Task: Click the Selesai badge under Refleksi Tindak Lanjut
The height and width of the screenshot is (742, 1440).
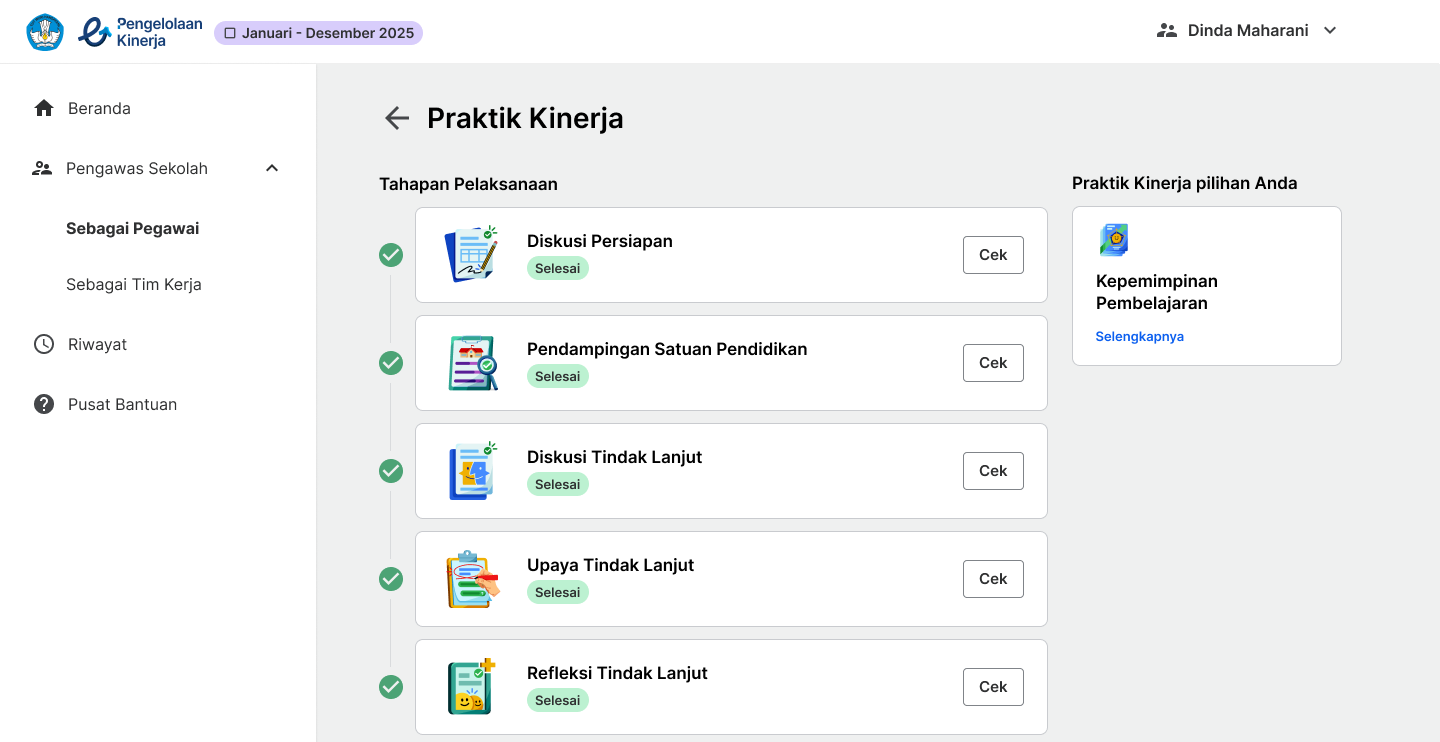Action: 558,700
